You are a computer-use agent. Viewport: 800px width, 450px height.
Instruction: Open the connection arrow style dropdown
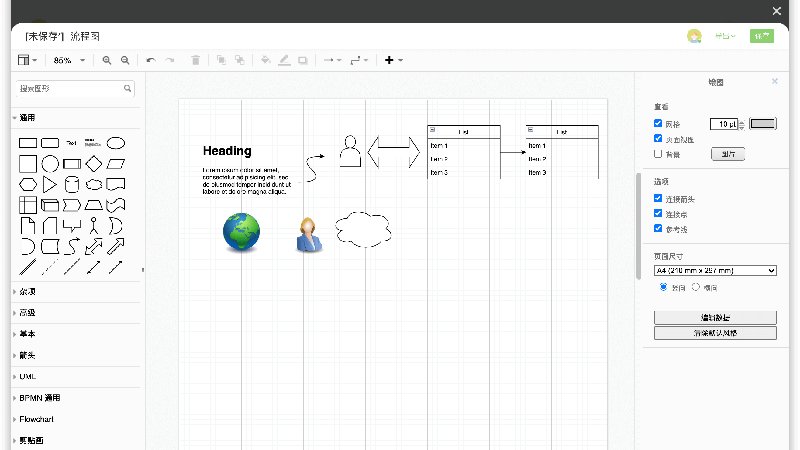point(332,60)
